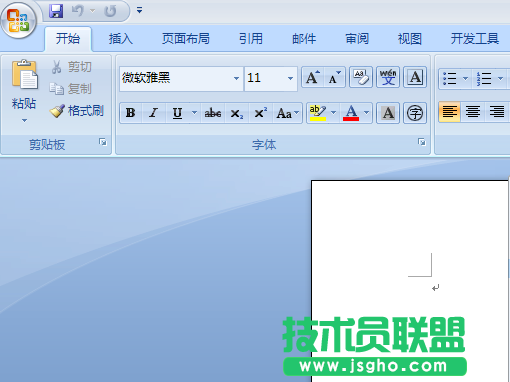The height and width of the screenshot is (382, 510).
Task: Expand underline style dropdown arrow
Action: 194,113
